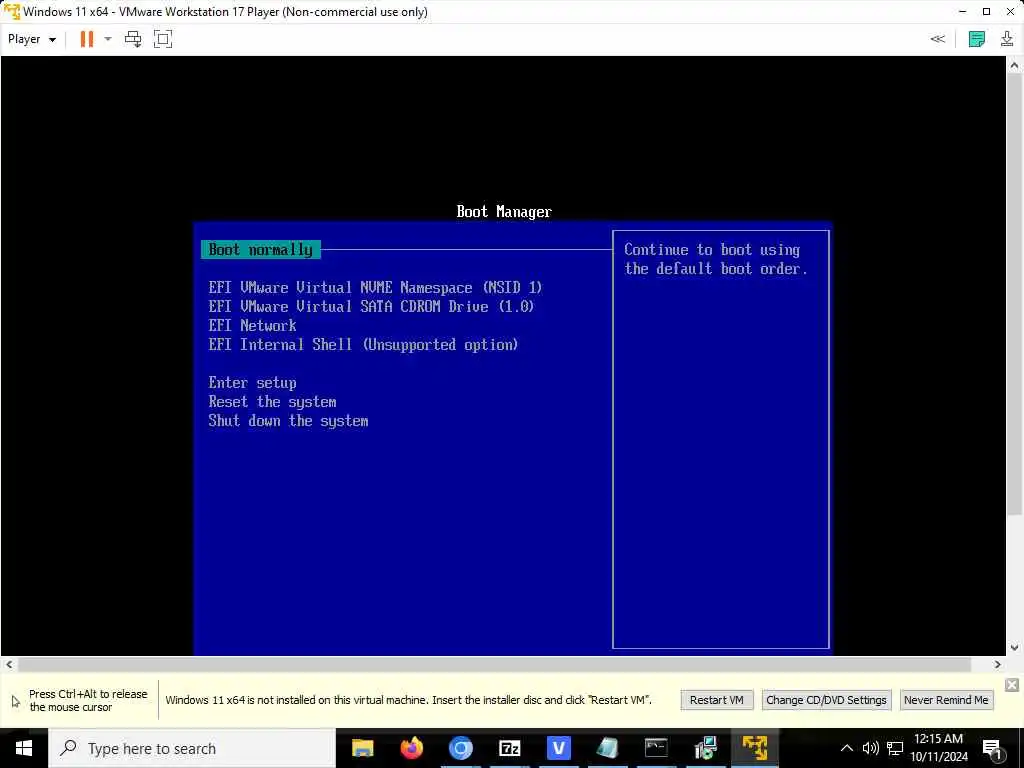
Task: Click the download/install tools icon
Action: coord(1006,39)
